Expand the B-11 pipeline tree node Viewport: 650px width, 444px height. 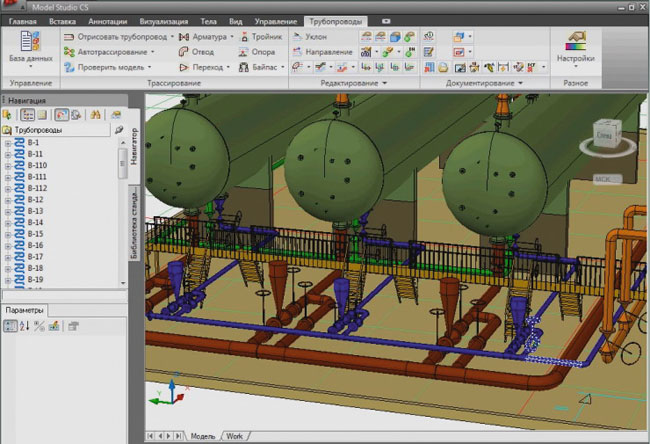click(x=7, y=154)
